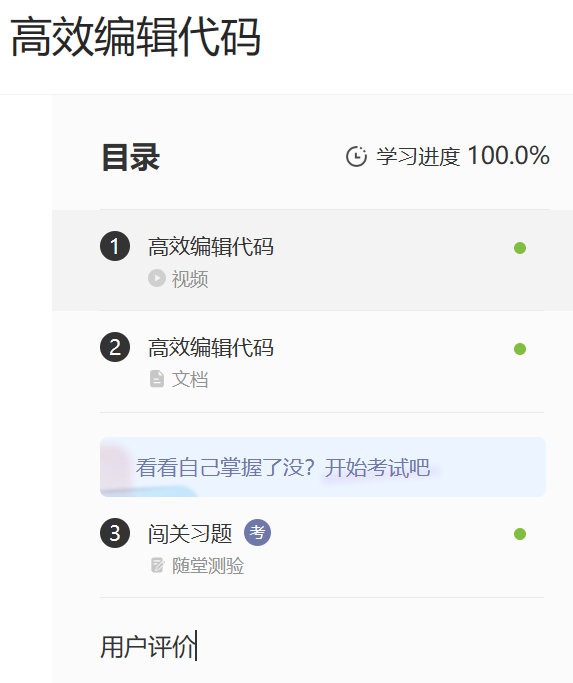Viewport: 573px width, 683px height.
Task: Click the green completion dot for lesson 2
Action: point(520,349)
